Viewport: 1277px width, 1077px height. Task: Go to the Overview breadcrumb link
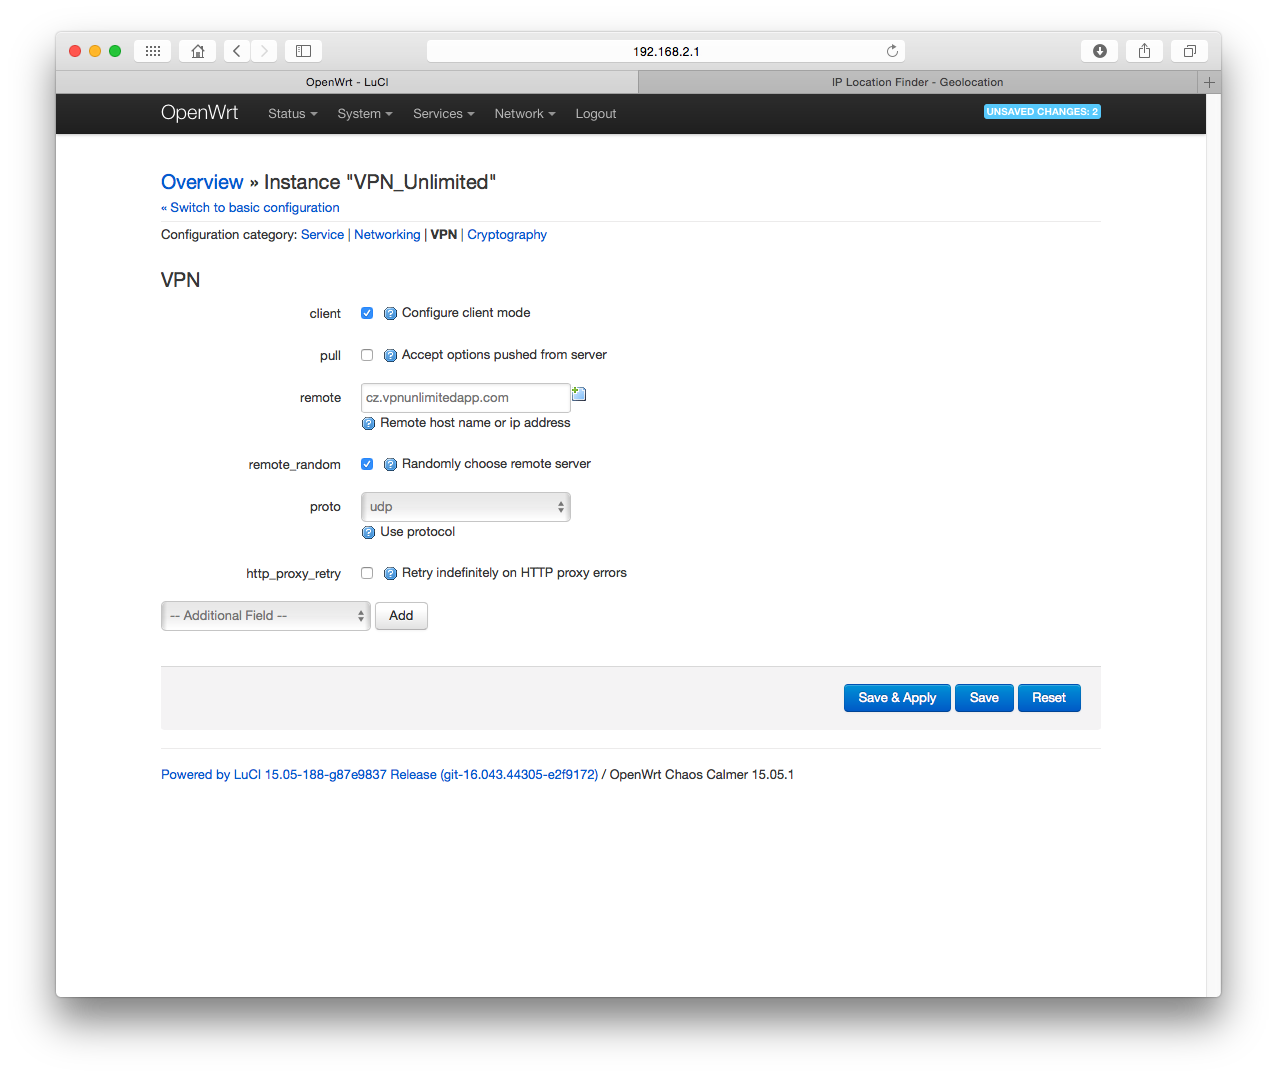pos(202,182)
